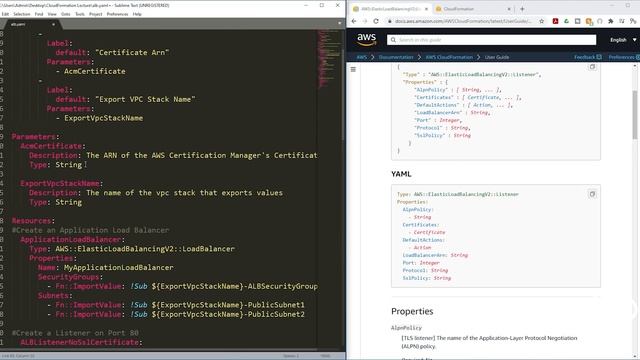Reload the AWS docs page

(x=376, y=21)
